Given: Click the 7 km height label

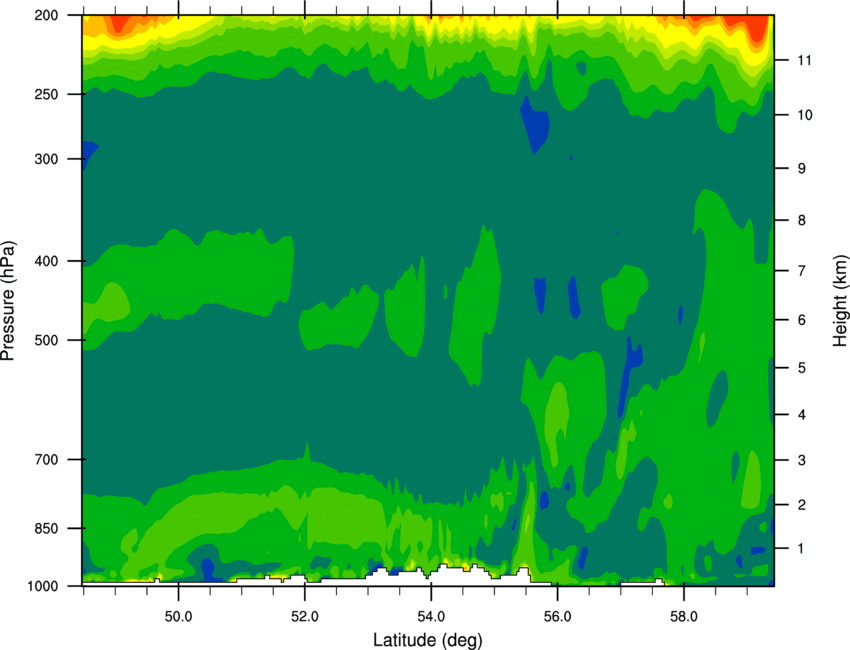Looking at the screenshot, I should click(801, 271).
